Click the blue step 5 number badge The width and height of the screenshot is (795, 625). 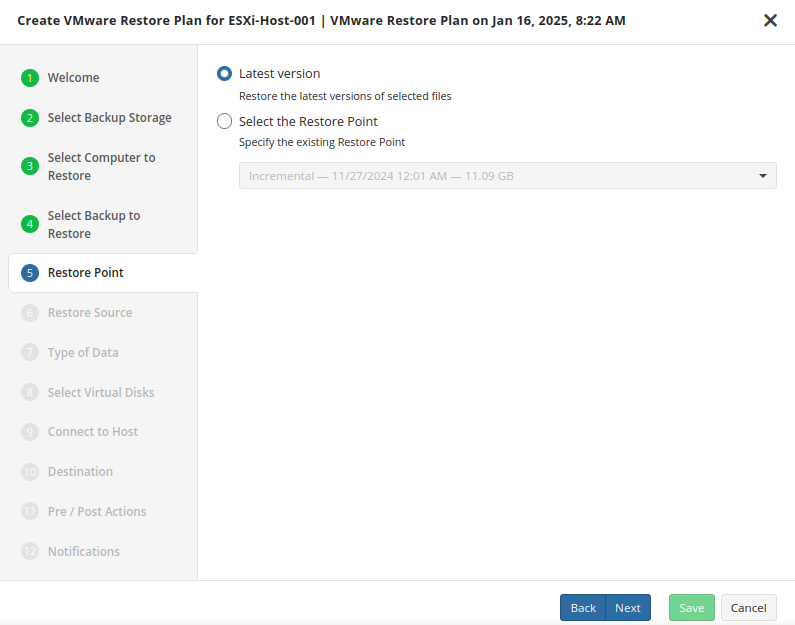pos(30,273)
